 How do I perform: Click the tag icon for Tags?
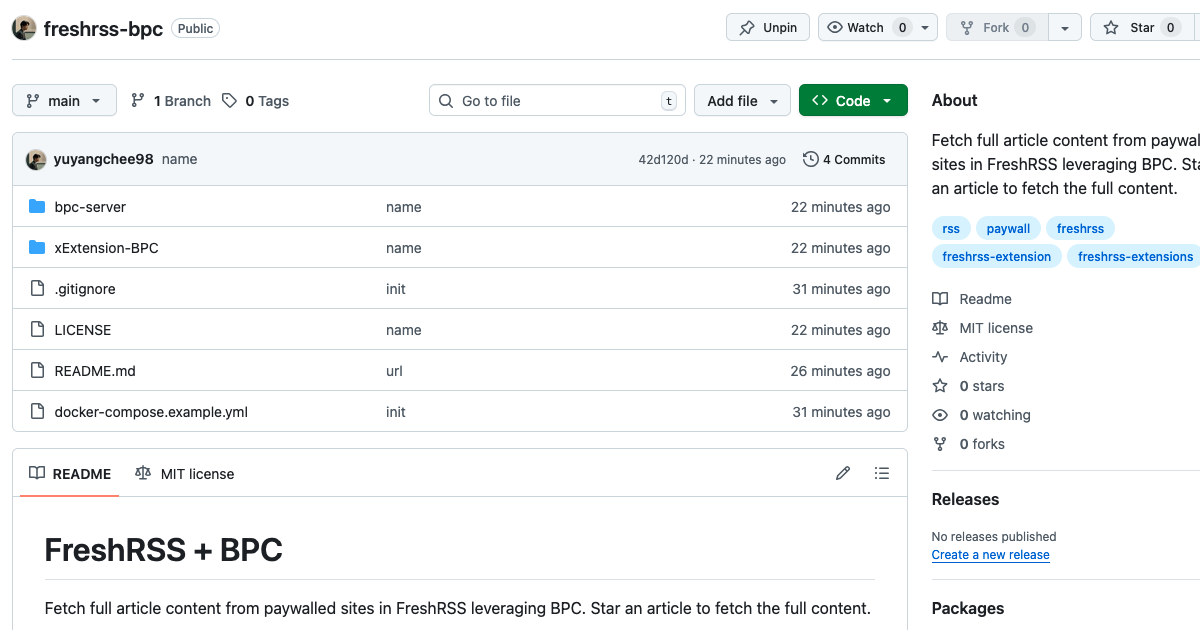[230, 100]
